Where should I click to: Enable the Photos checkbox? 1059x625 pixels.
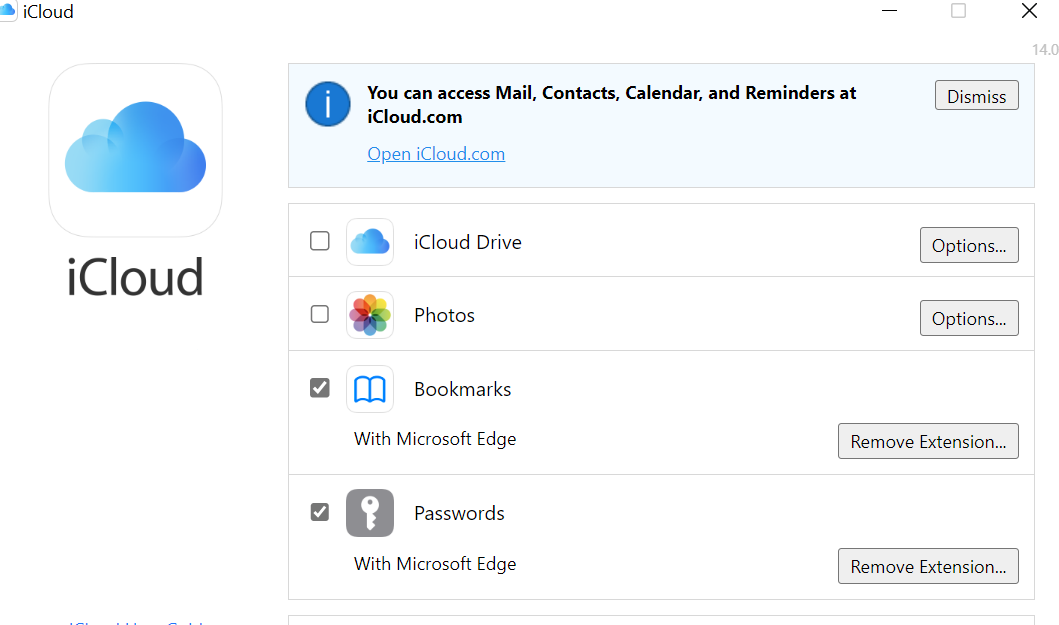click(320, 314)
